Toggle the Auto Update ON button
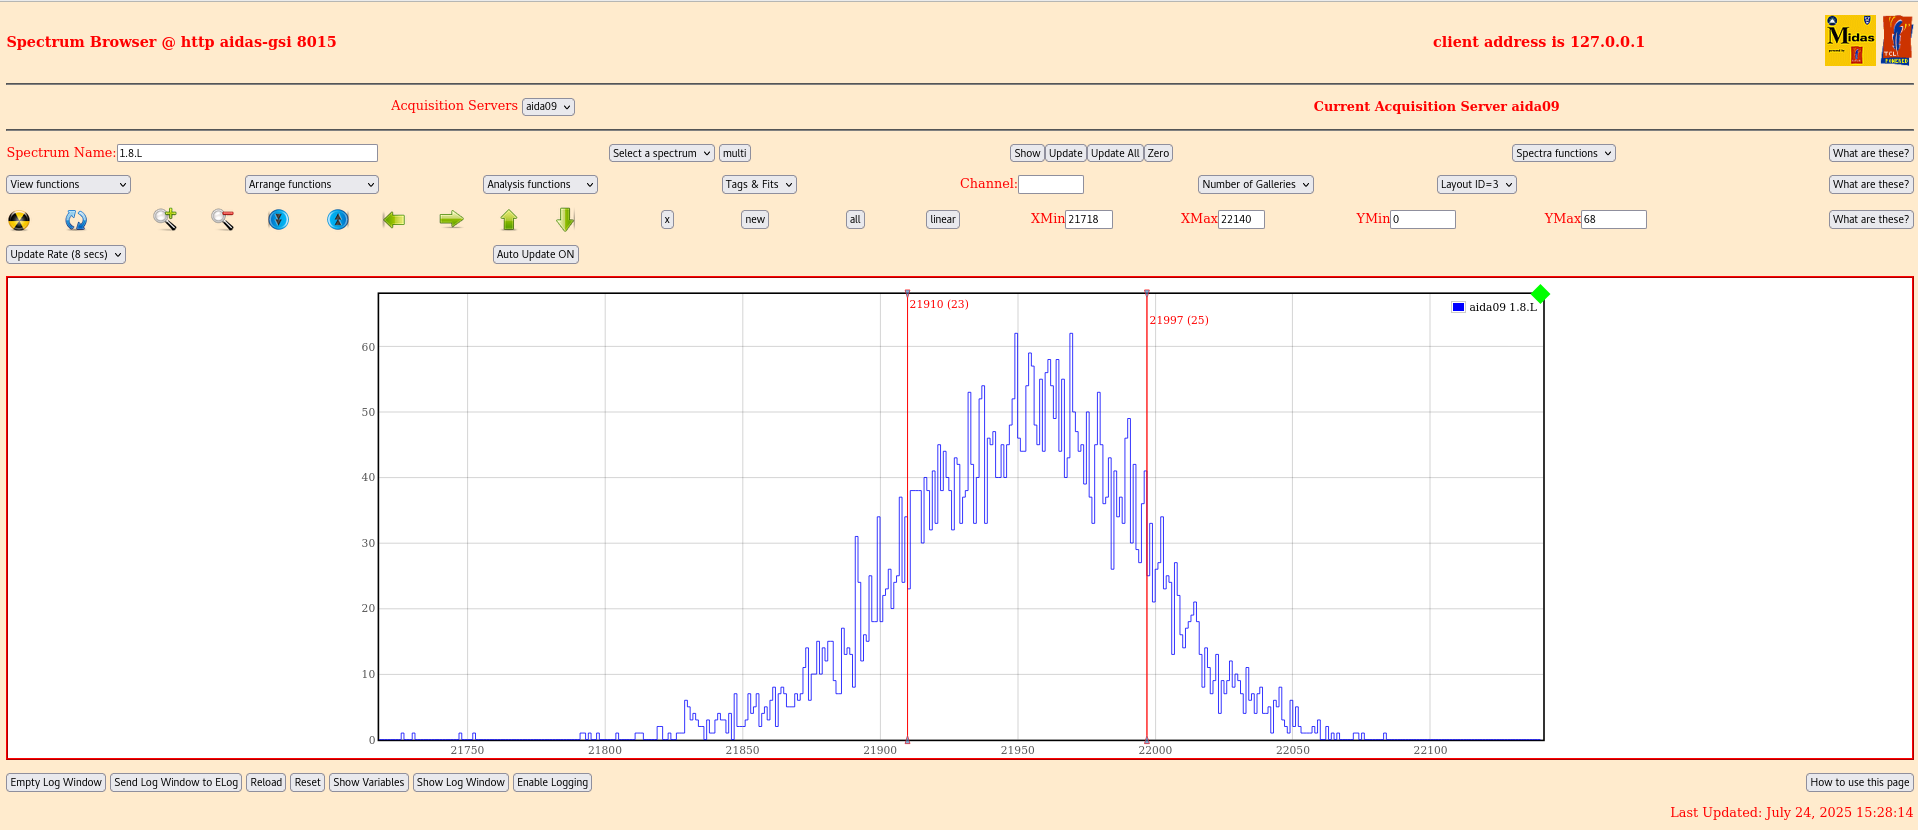The width and height of the screenshot is (1918, 830). coord(535,254)
